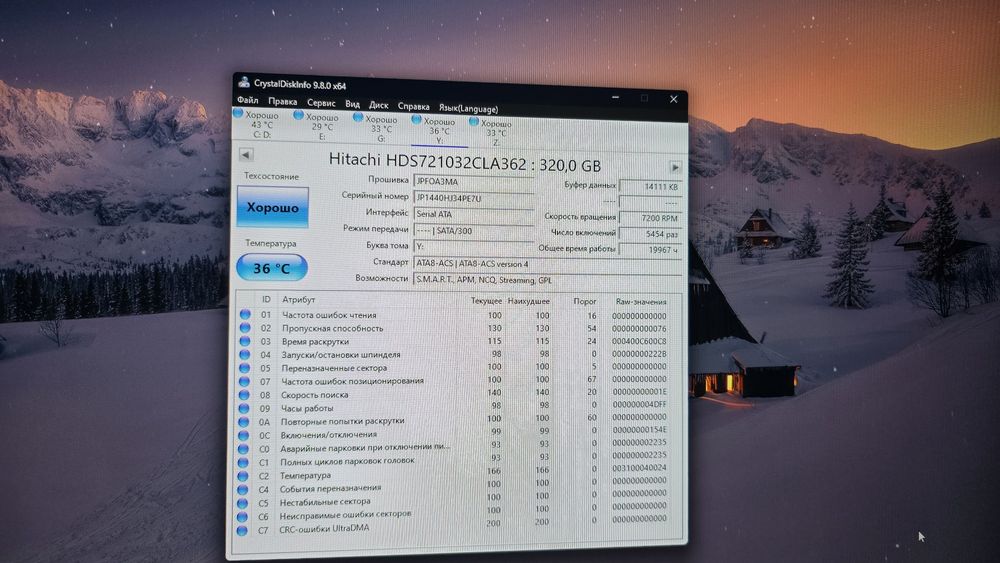Click status icon of attribute 04
Image resolution: width=1000 pixels, height=563 pixels.
[x=244, y=355]
